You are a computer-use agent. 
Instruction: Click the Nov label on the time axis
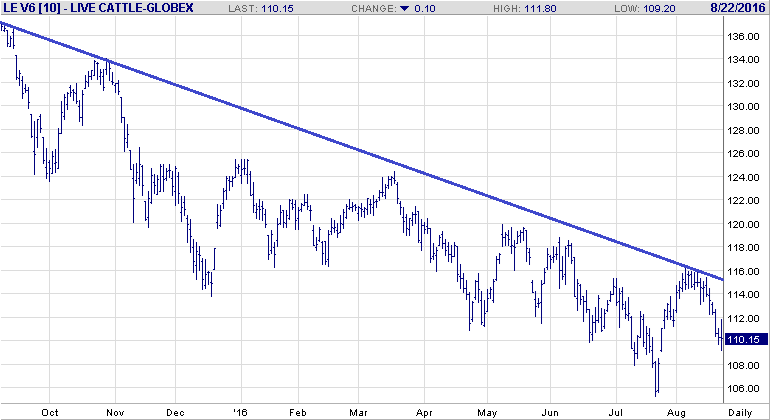pos(114,411)
